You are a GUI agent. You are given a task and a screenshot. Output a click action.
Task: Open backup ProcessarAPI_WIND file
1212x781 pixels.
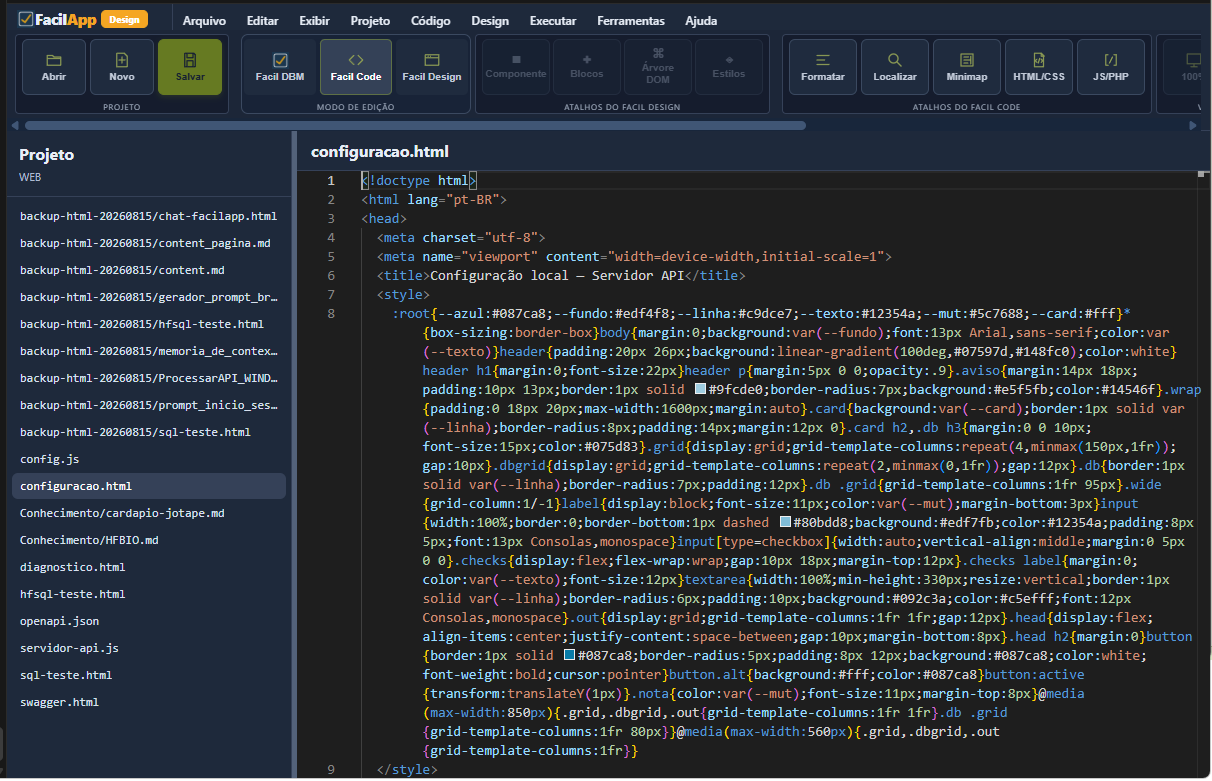[149, 378]
